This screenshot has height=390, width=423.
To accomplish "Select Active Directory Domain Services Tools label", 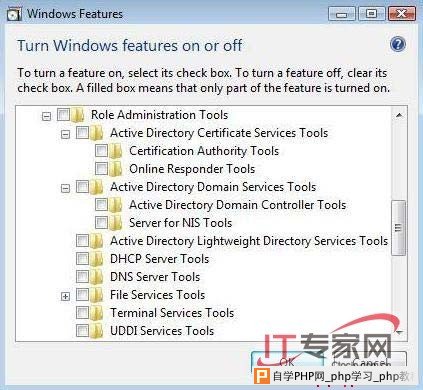I will (x=213, y=187).
